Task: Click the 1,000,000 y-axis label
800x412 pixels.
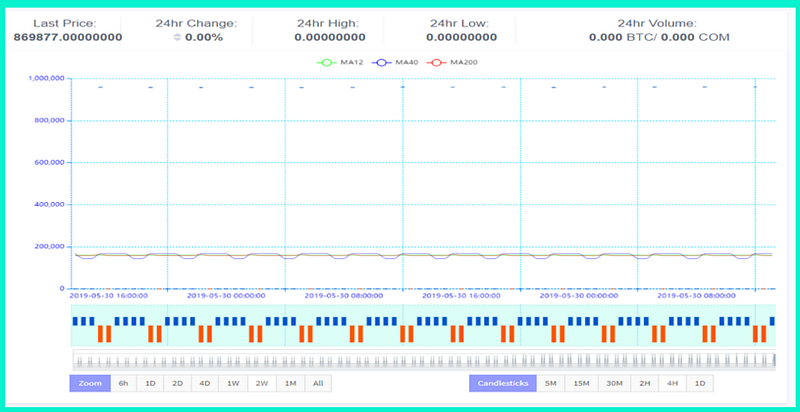Action: (46, 79)
